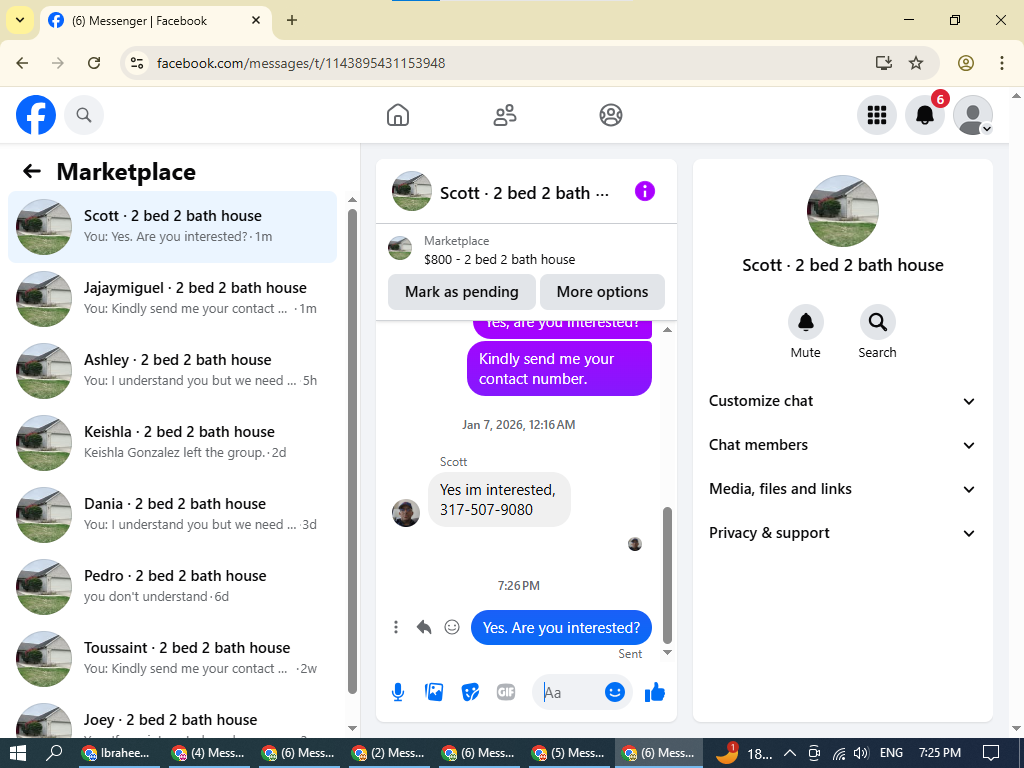Image resolution: width=1024 pixels, height=768 pixels.
Task: Open the emoji picker in message box
Action: coord(615,692)
